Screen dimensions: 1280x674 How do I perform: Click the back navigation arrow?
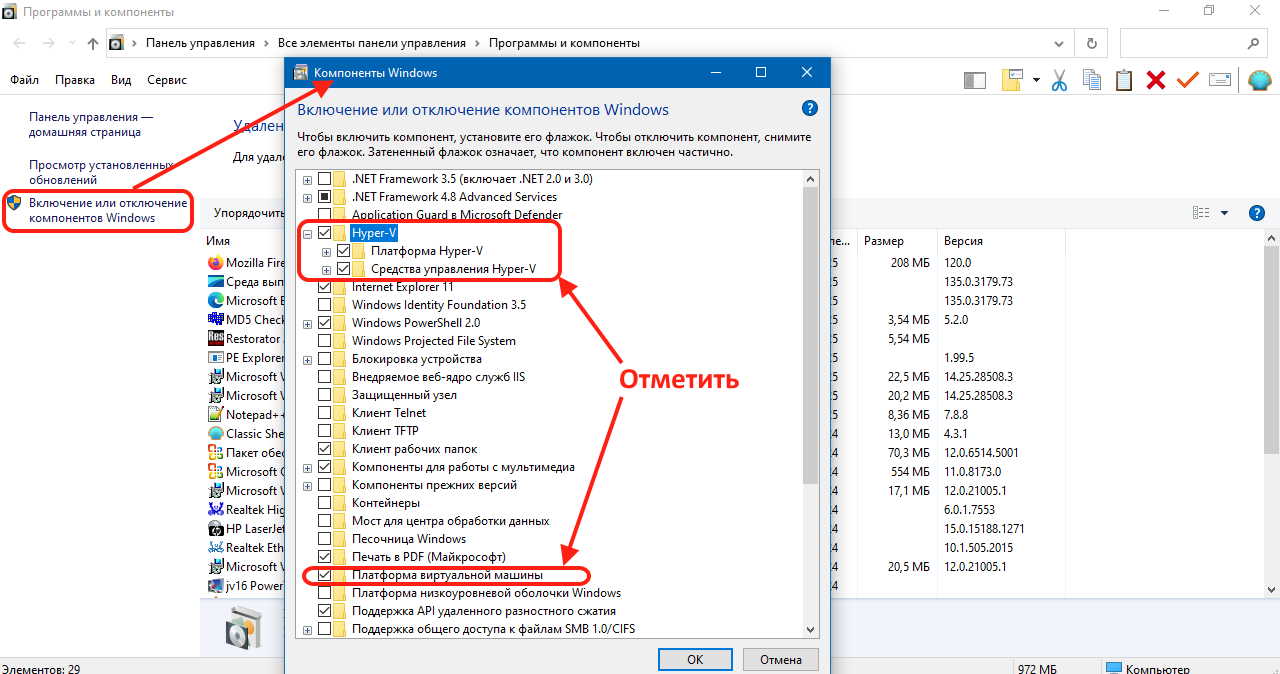(20, 43)
